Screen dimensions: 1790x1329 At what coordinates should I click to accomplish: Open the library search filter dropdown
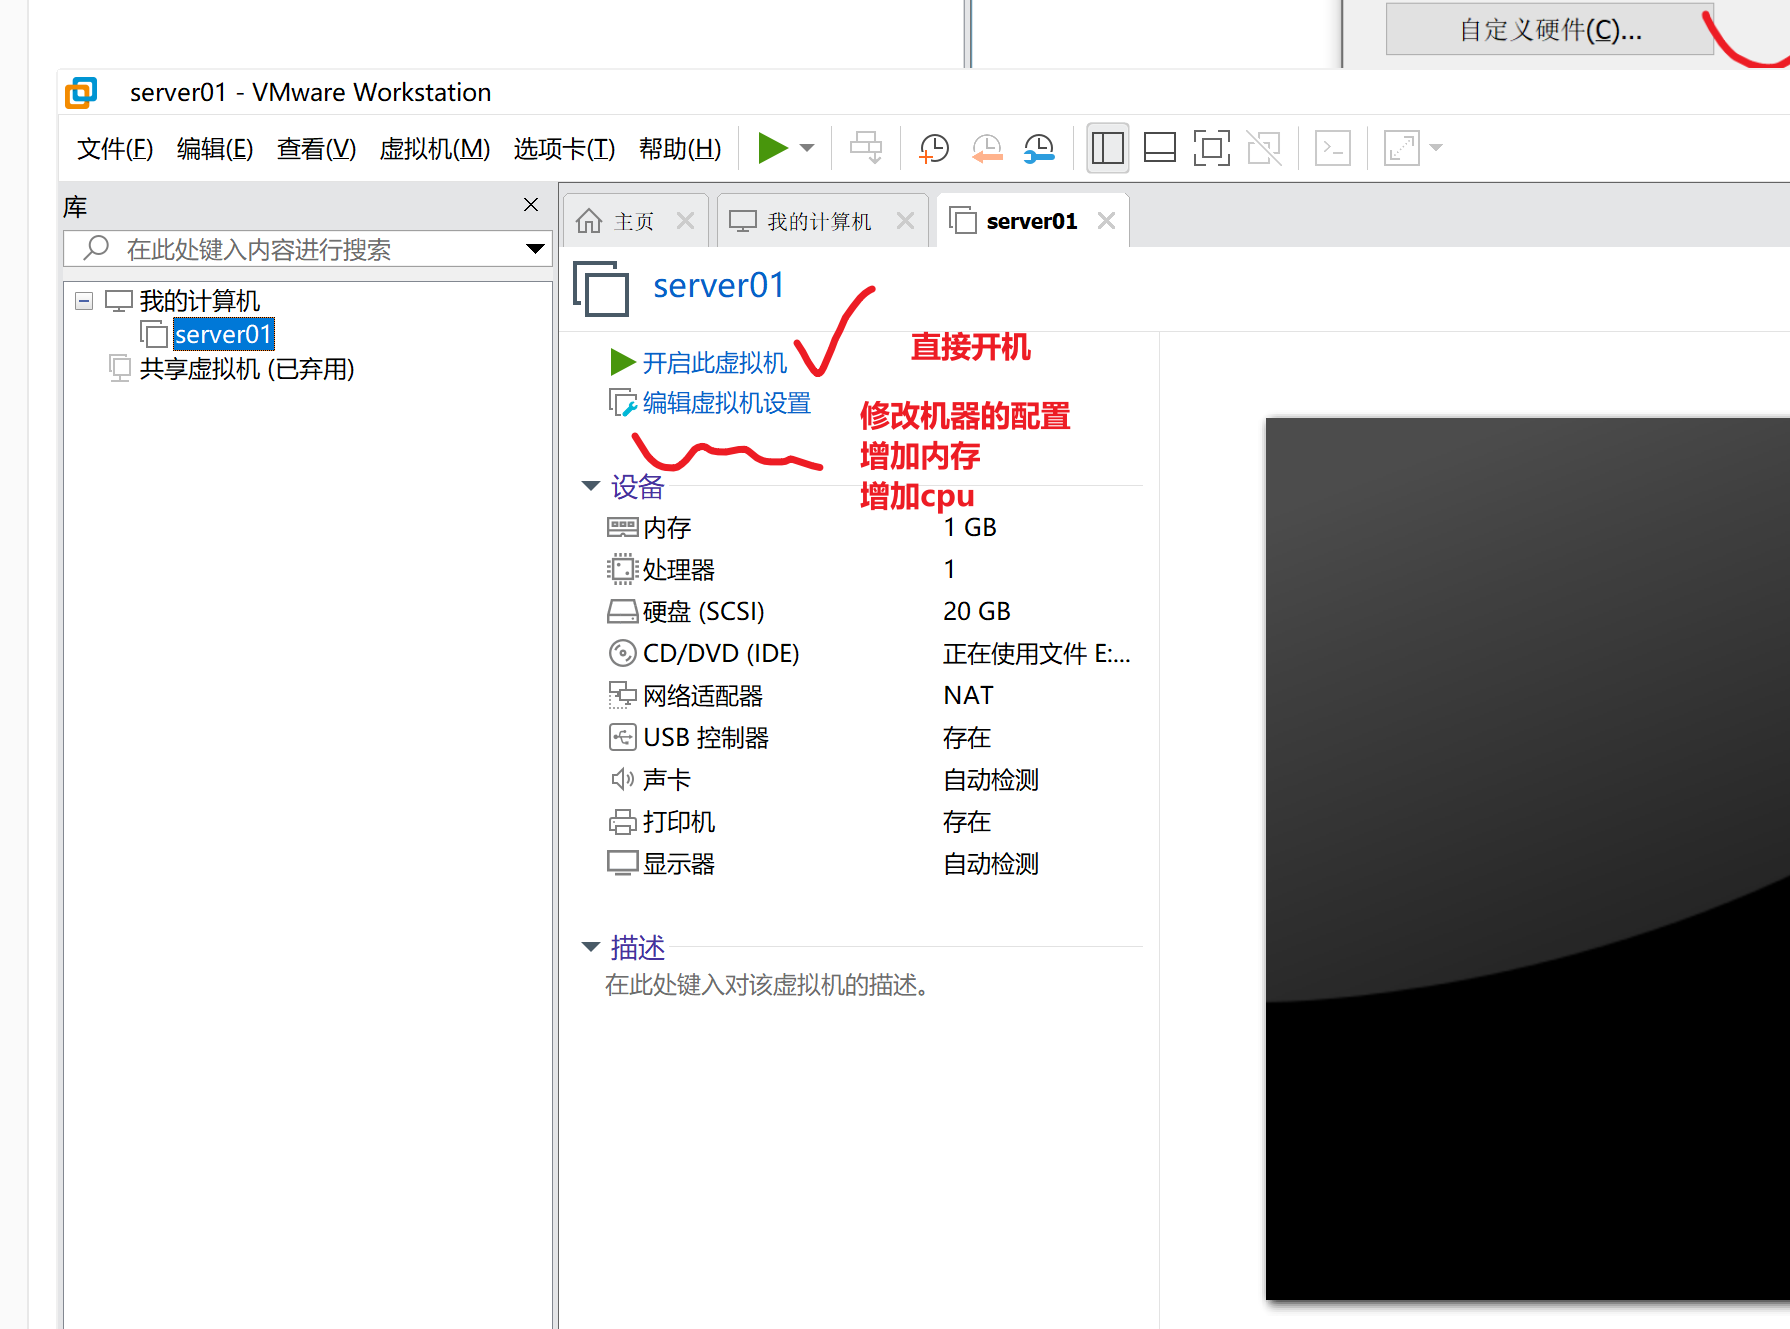click(x=536, y=249)
